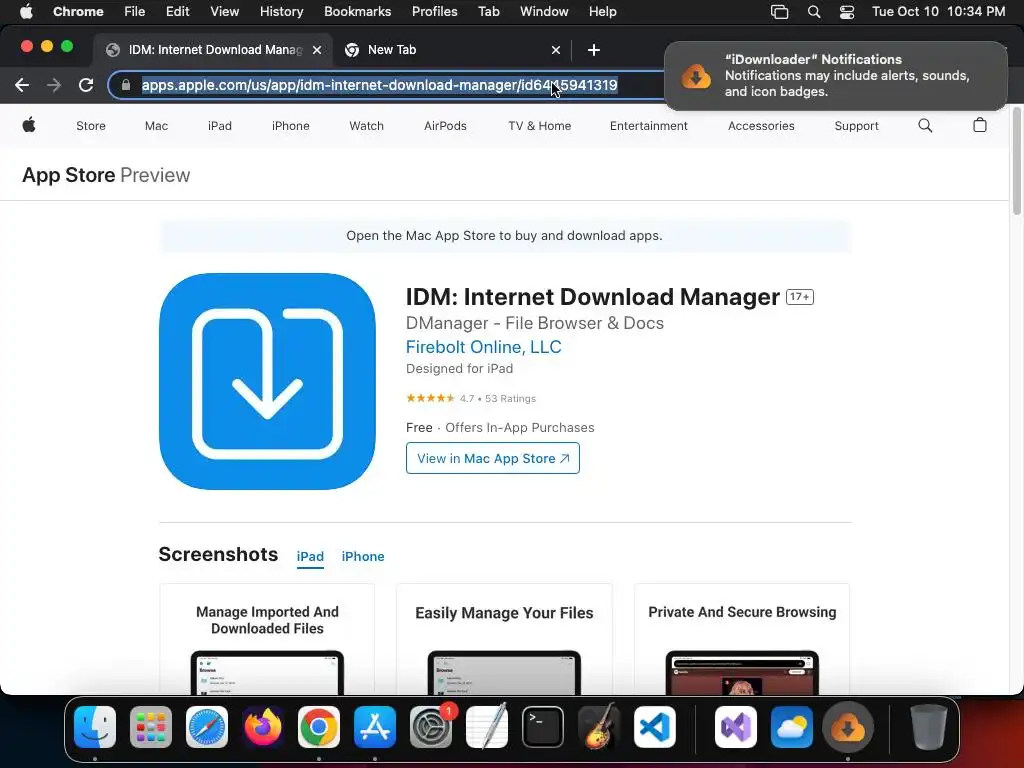Open App Store from the Dock
The image size is (1024, 768).
375,727
